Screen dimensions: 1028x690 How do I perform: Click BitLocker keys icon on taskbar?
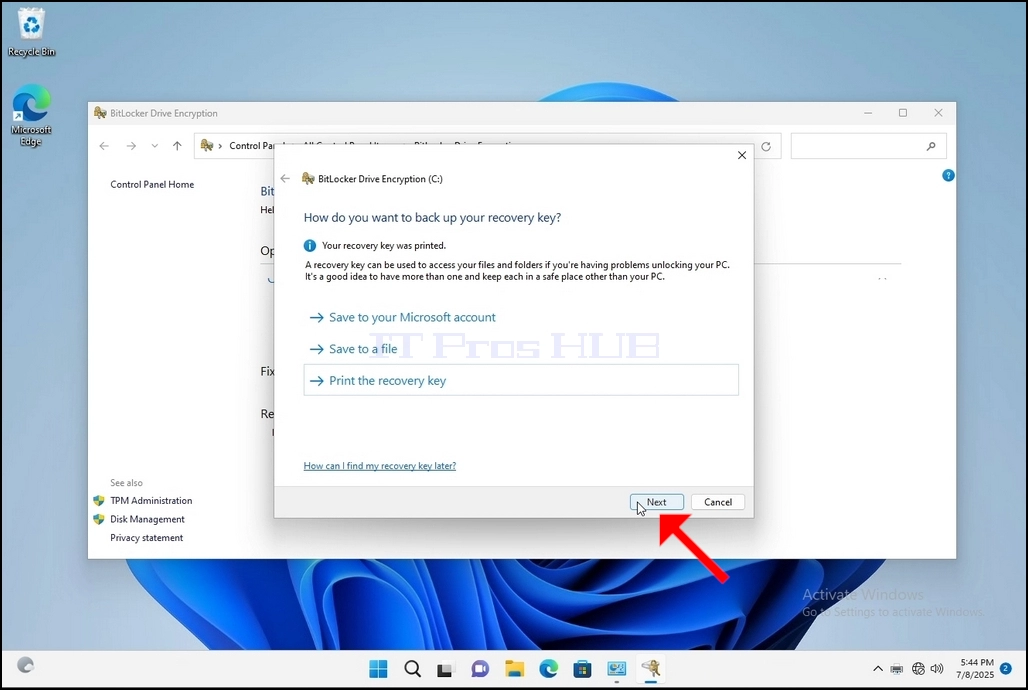650,668
